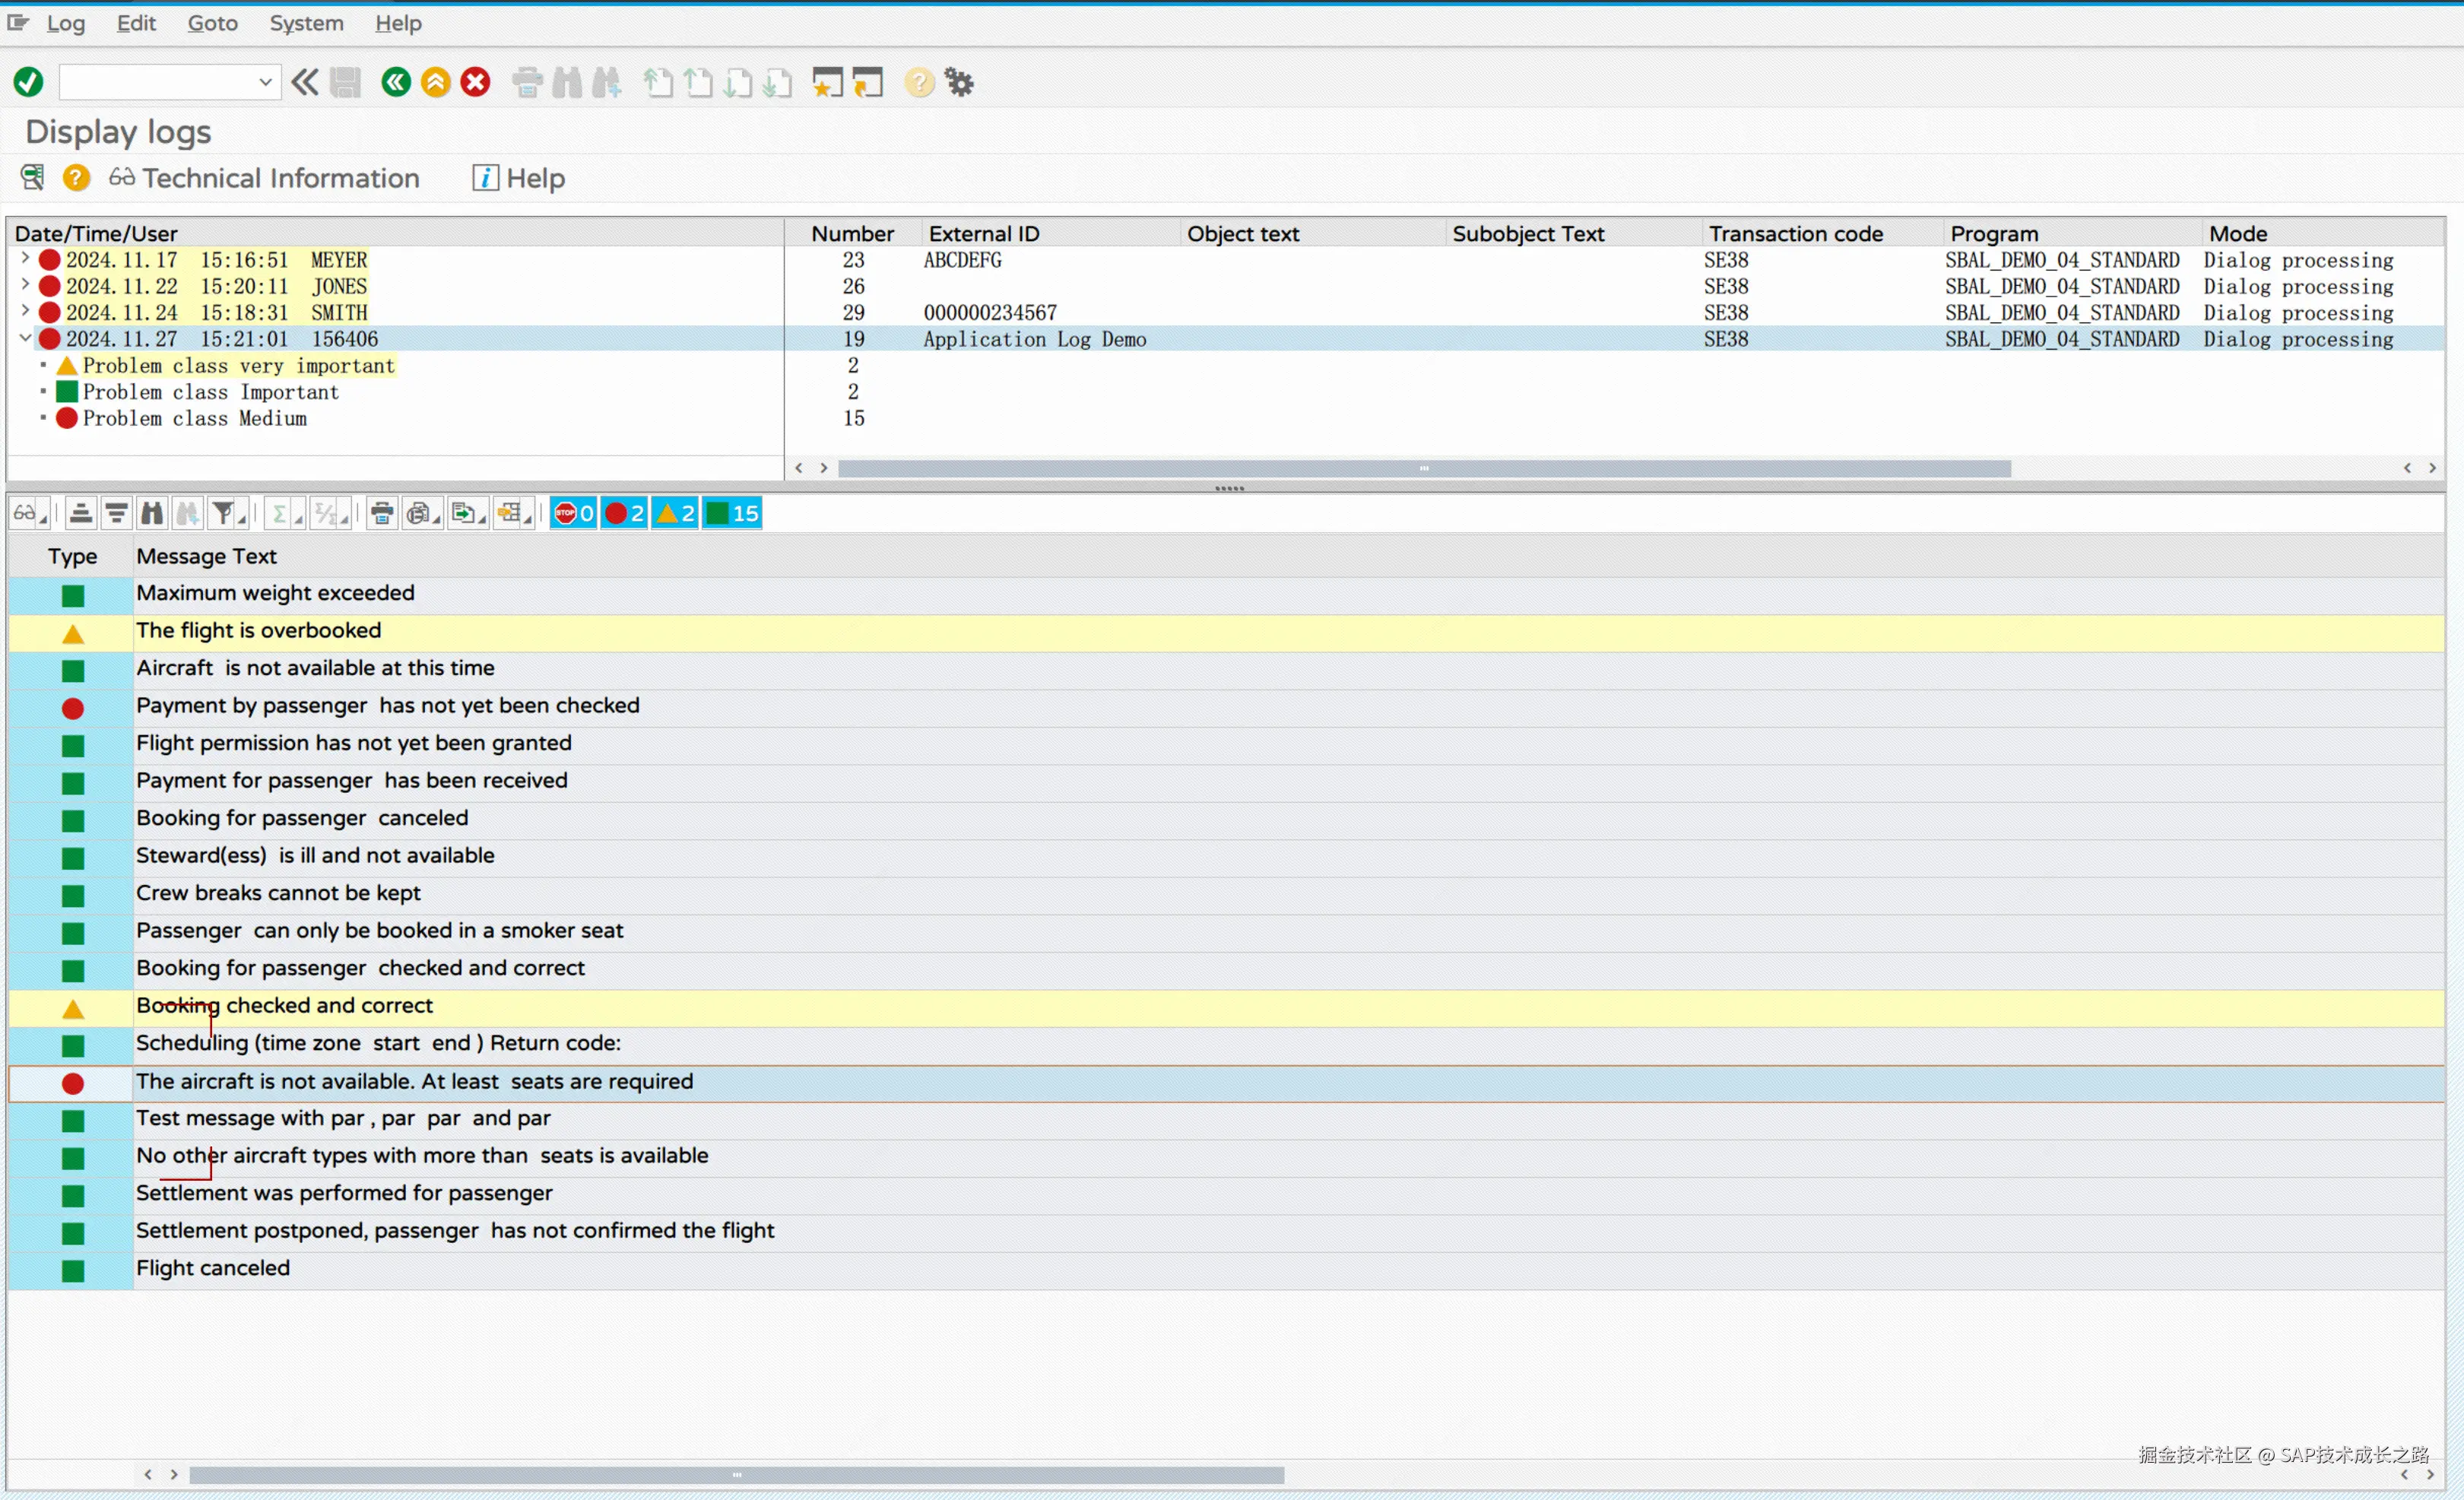Sort messages in descending order
This screenshot has width=2464, height=1500.
pos(116,514)
